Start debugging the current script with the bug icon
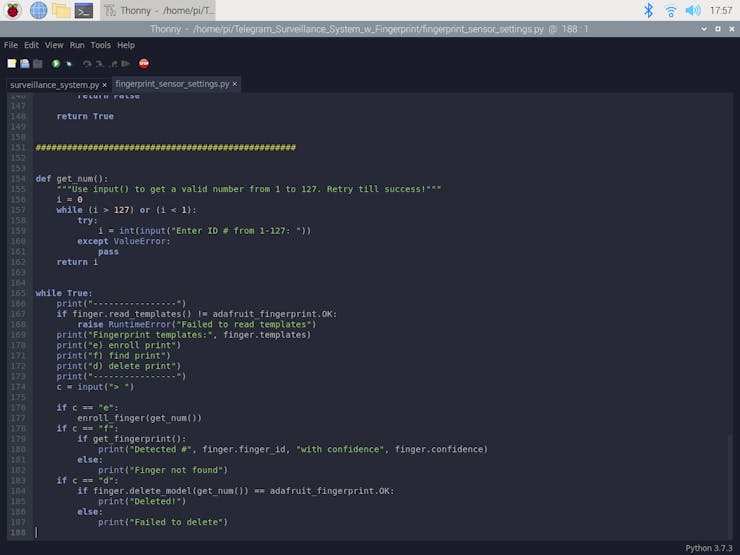 click(69, 63)
